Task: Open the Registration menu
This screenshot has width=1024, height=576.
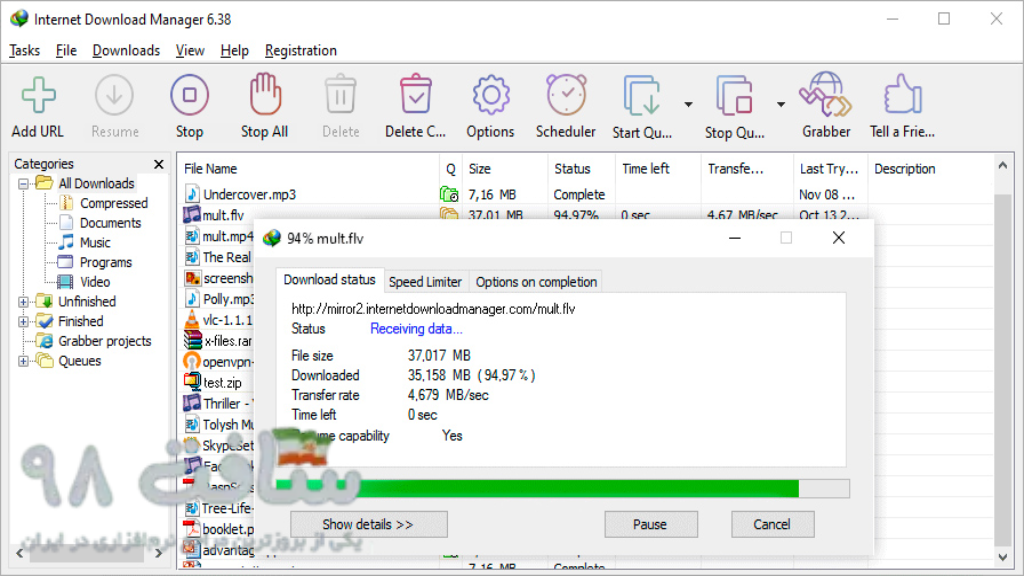Action: coord(301,50)
